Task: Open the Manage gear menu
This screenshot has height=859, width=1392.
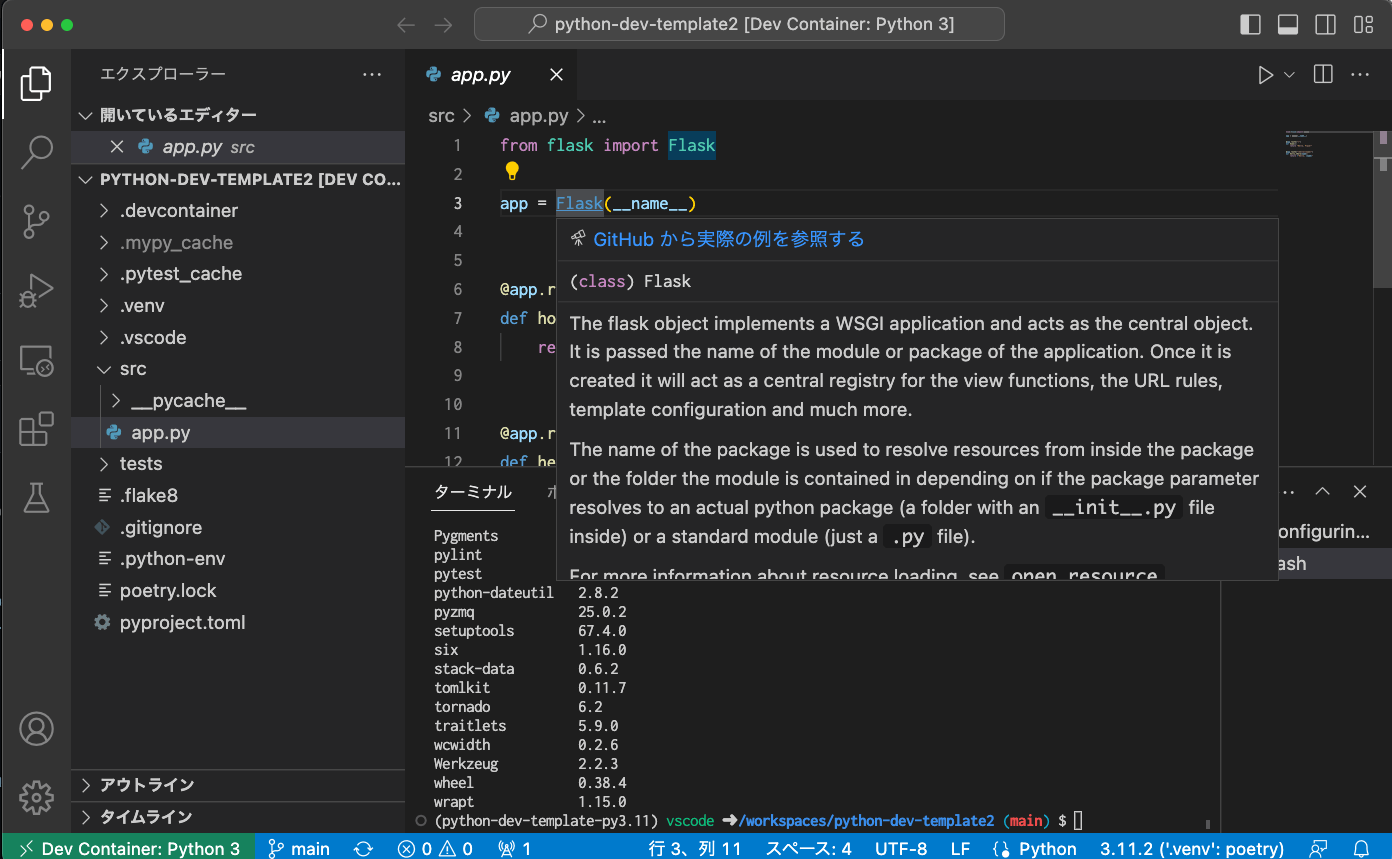Action: click(x=36, y=797)
